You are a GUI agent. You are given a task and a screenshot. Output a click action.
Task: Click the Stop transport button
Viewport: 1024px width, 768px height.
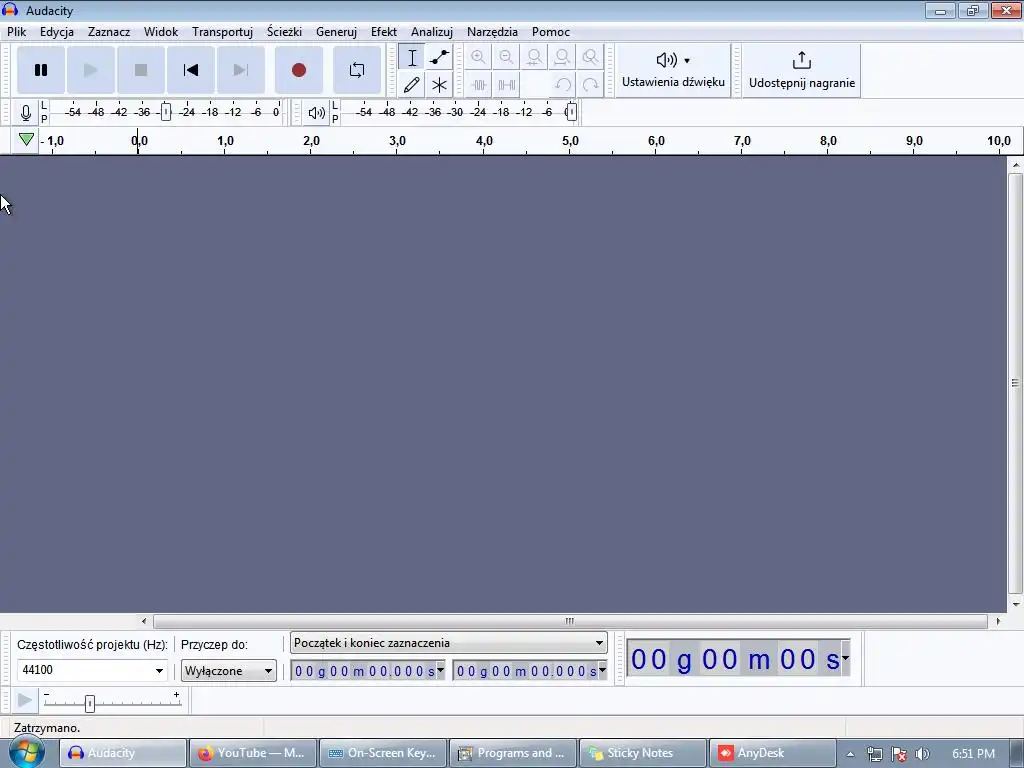(x=140, y=70)
